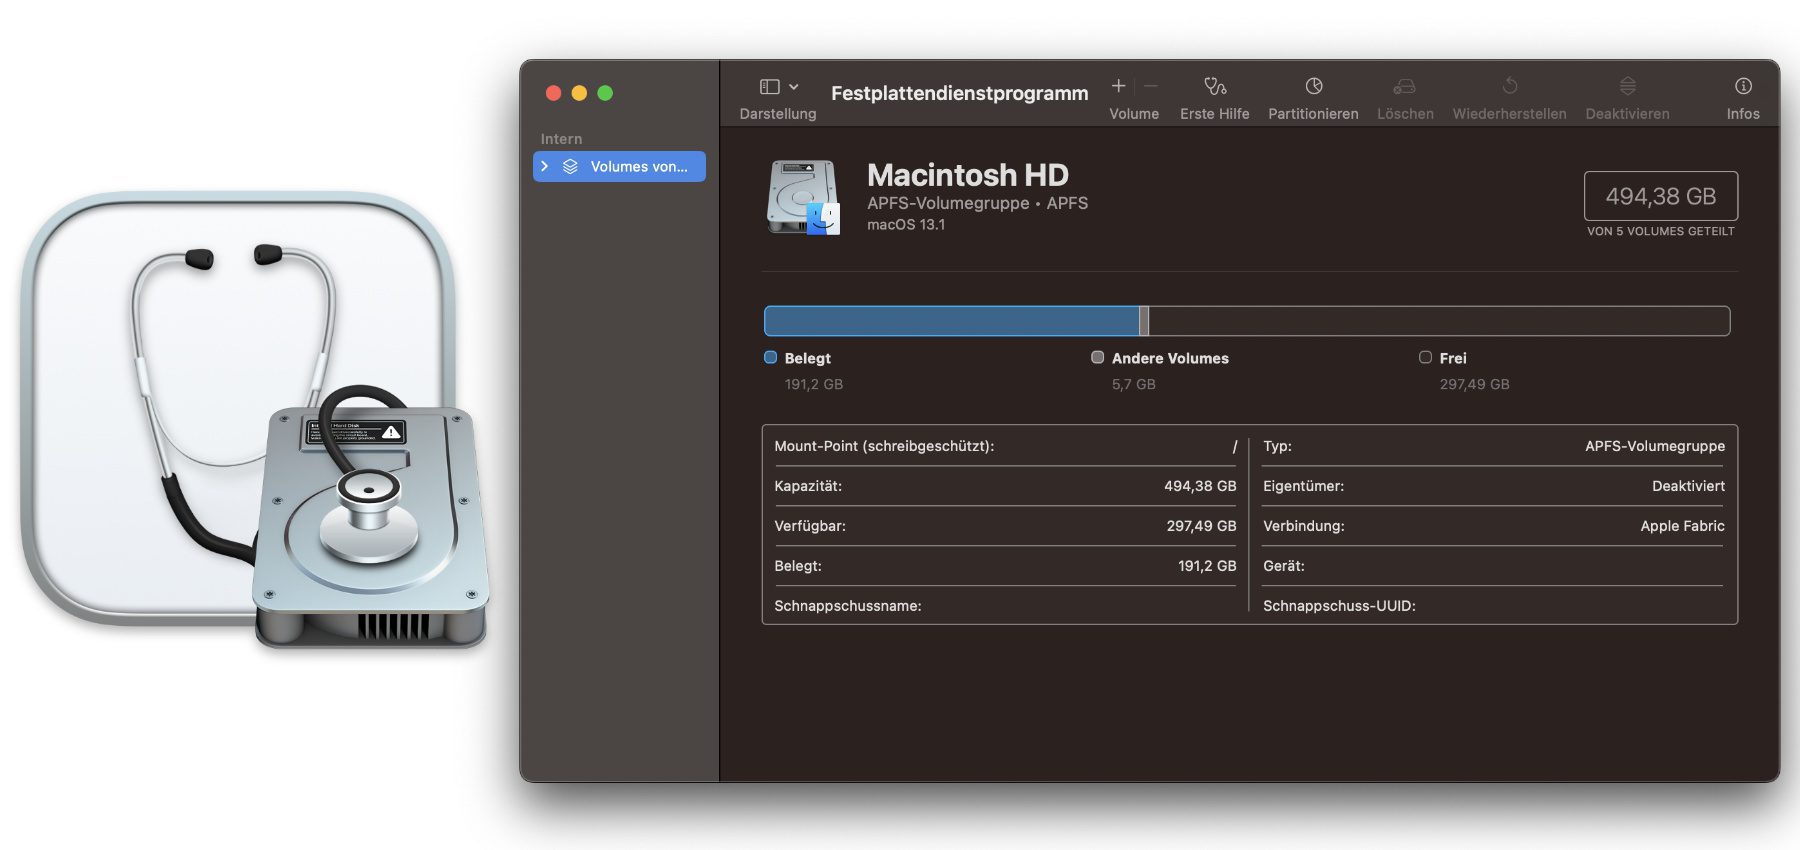Click the Infos icon in toolbar

point(1742,87)
